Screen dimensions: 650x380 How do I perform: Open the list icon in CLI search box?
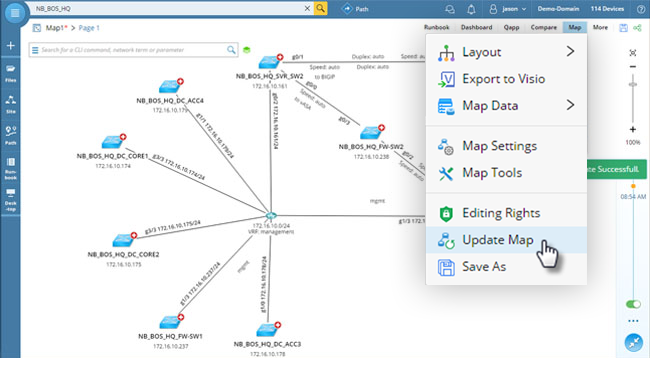(x=35, y=50)
